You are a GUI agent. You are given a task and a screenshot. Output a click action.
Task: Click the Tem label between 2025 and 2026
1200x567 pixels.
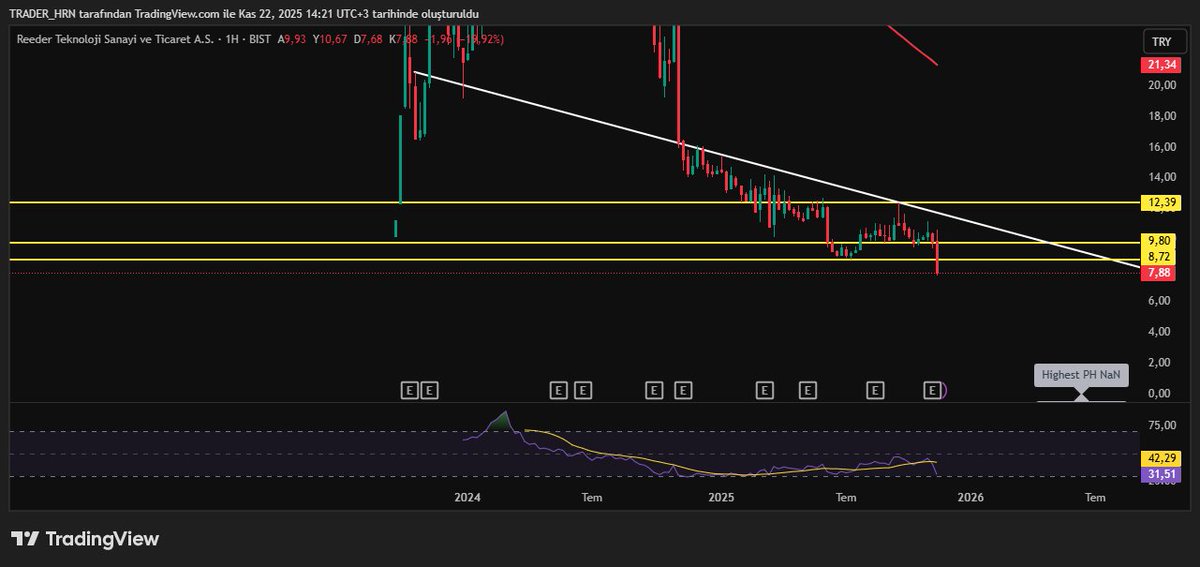(x=846, y=497)
